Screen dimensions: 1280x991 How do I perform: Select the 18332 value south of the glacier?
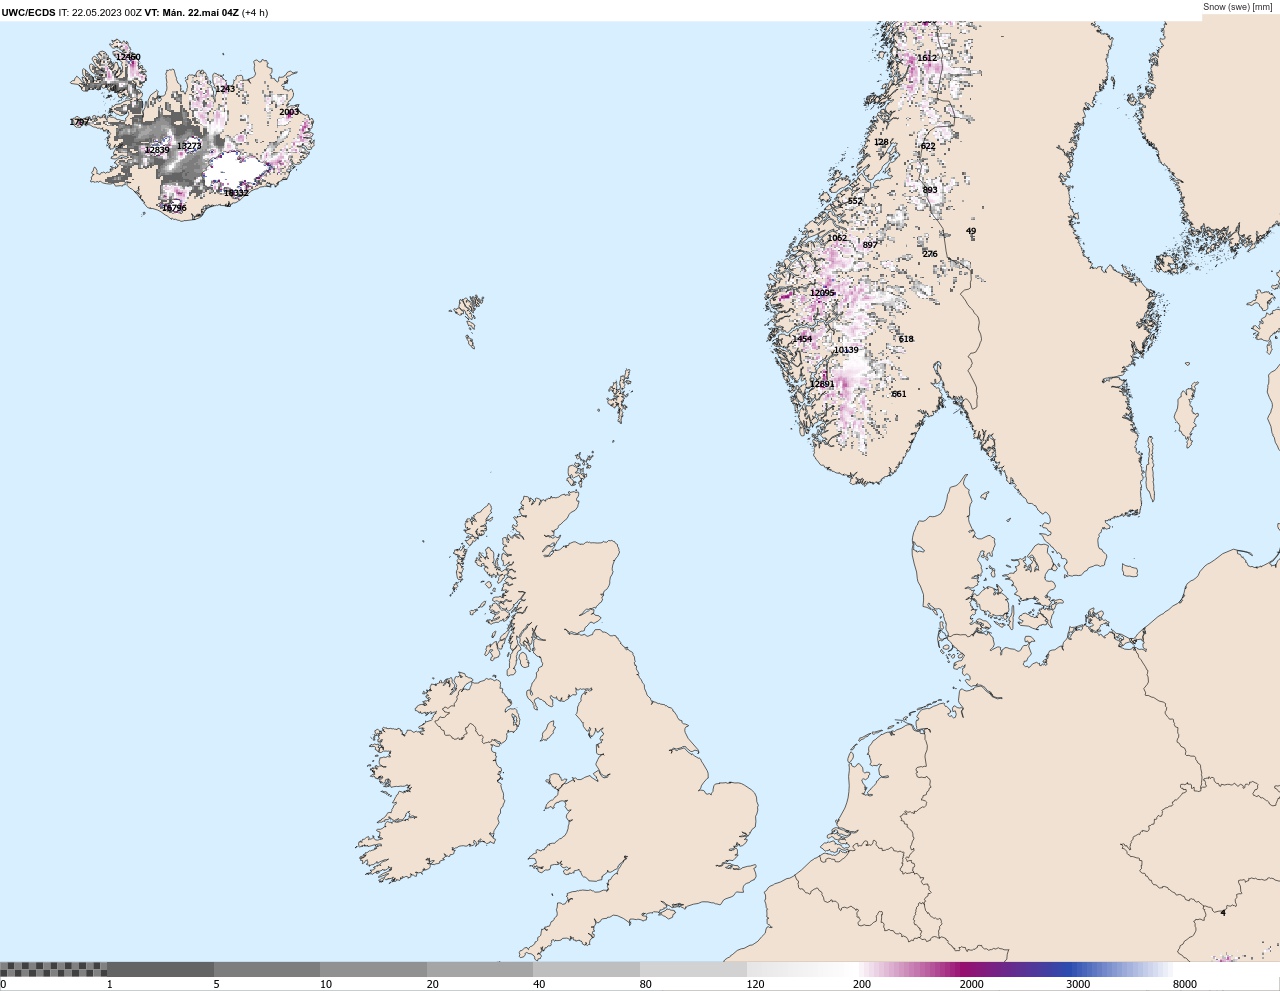coord(236,193)
